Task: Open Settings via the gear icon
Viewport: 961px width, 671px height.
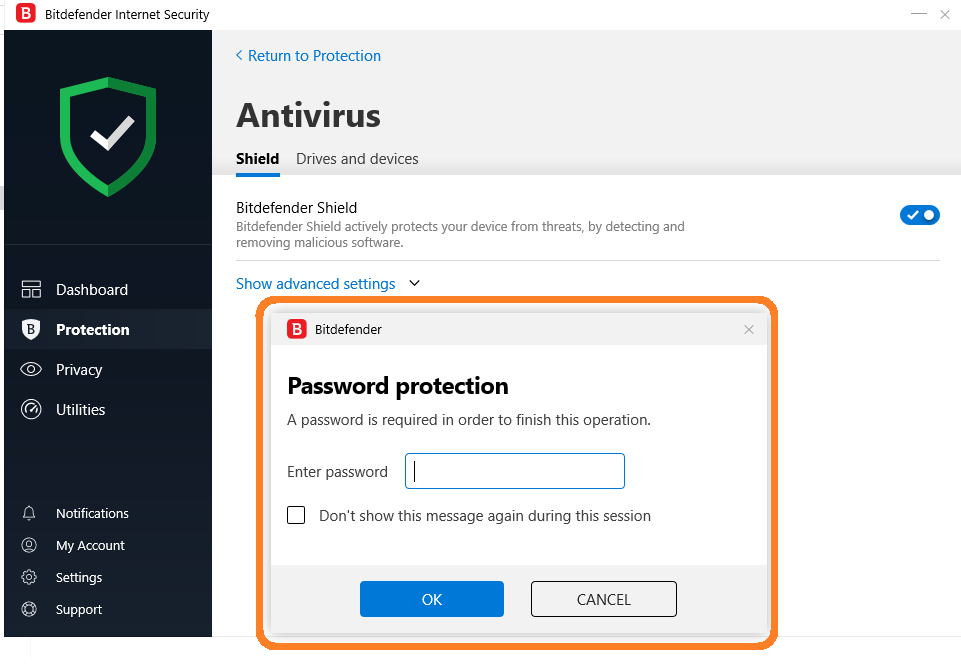Action: (30, 578)
